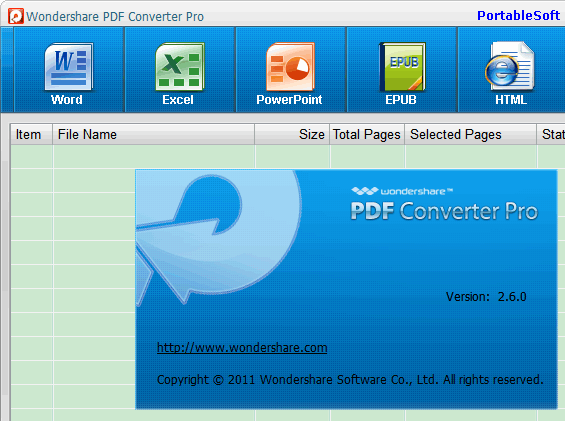The width and height of the screenshot is (565, 421).
Task: Click the Wondershare PDF Converter Pro window title
Action: (115, 17)
